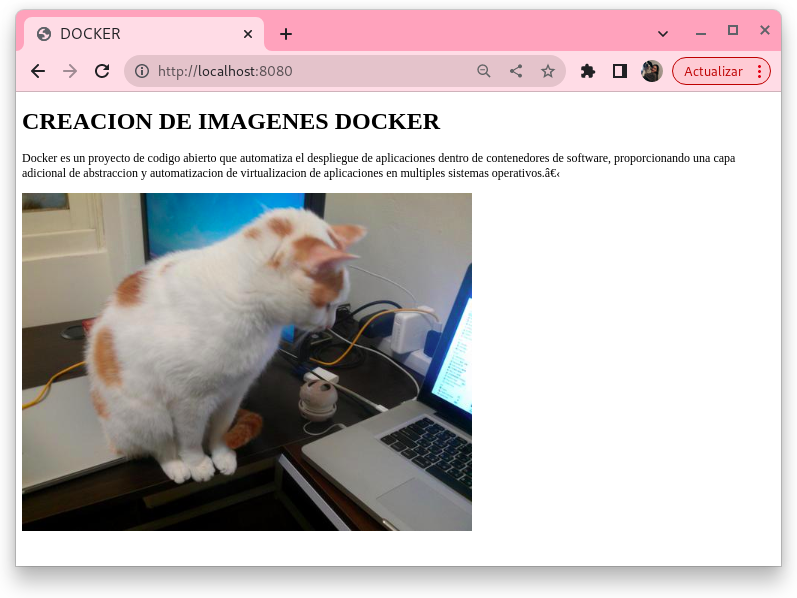Open the three-dot Chrome menu
This screenshot has height=598, width=797.
coord(760,71)
